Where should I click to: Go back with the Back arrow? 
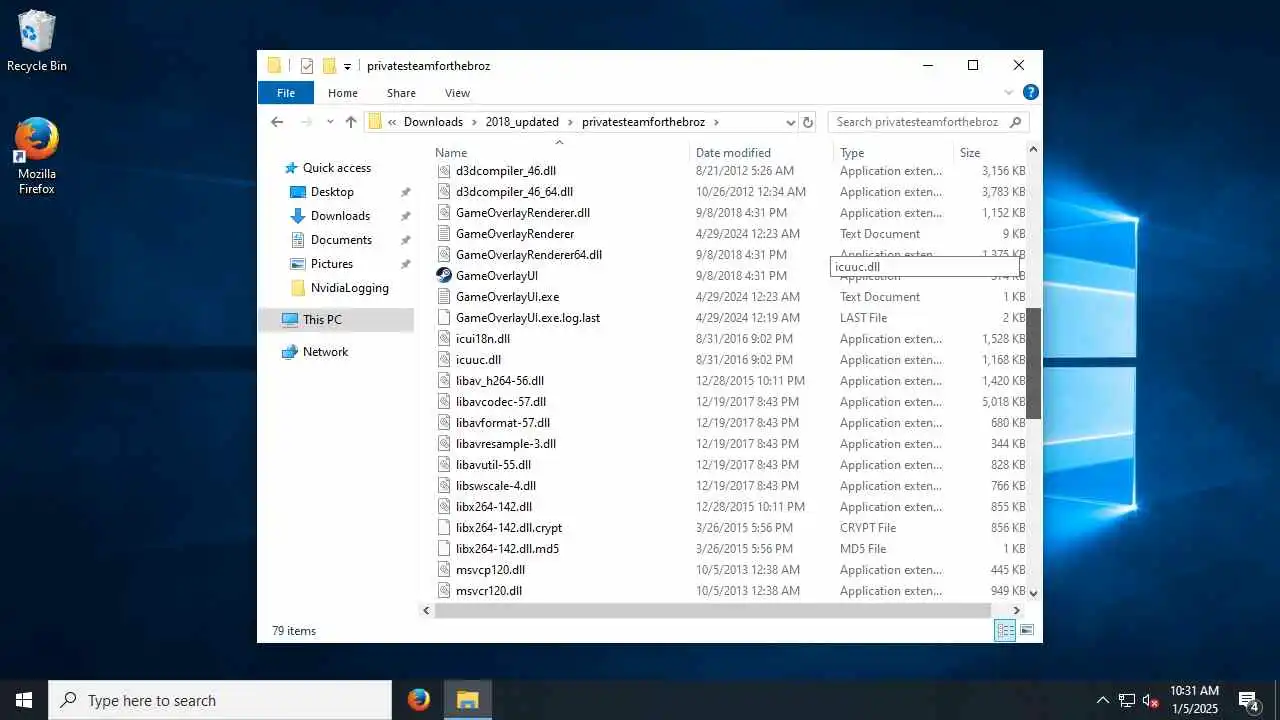click(277, 122)
